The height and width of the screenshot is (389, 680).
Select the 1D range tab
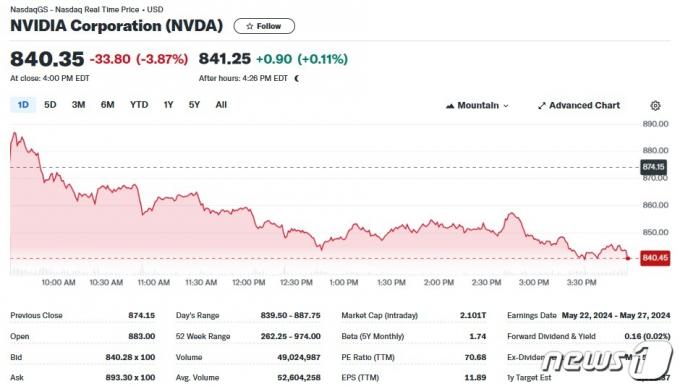pos(23,105)
